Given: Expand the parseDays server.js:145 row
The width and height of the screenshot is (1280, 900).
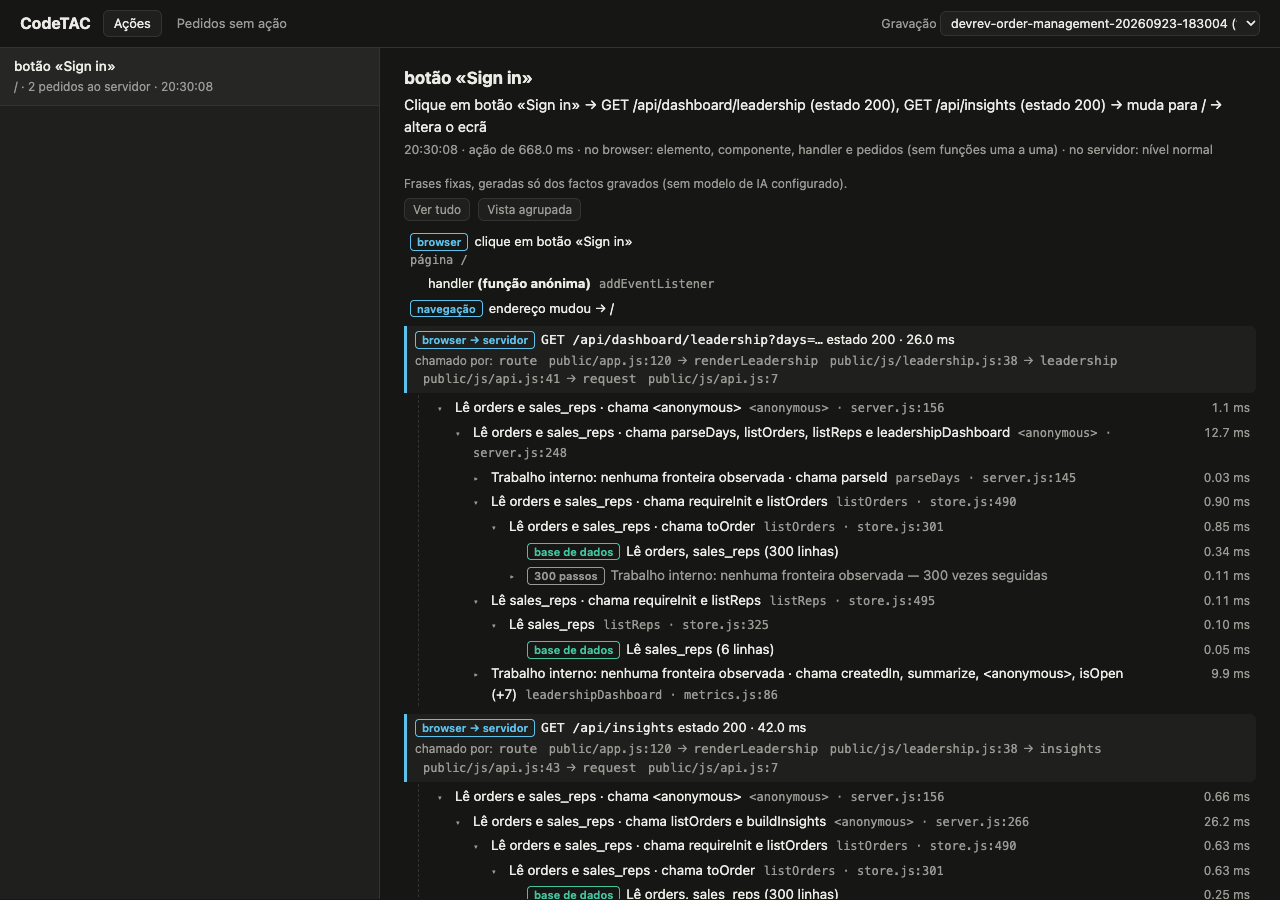Looking at the screenshot, I should pos(476,478).
